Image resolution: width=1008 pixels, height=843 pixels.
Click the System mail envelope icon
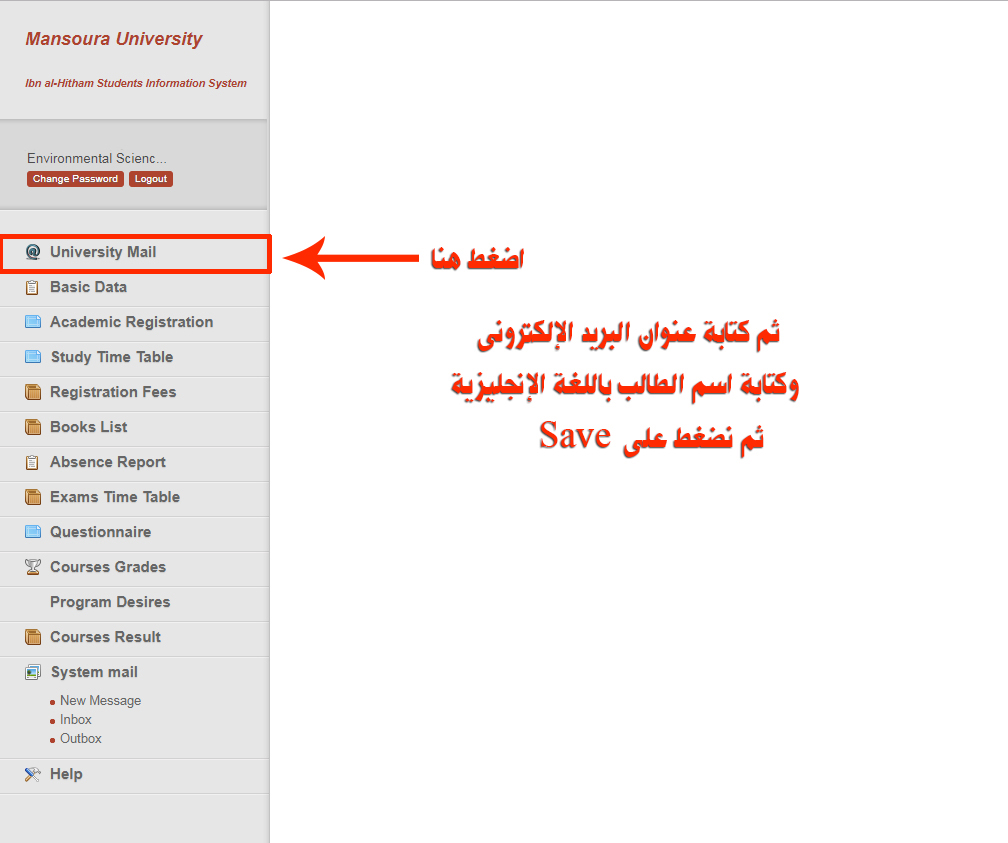32,672
